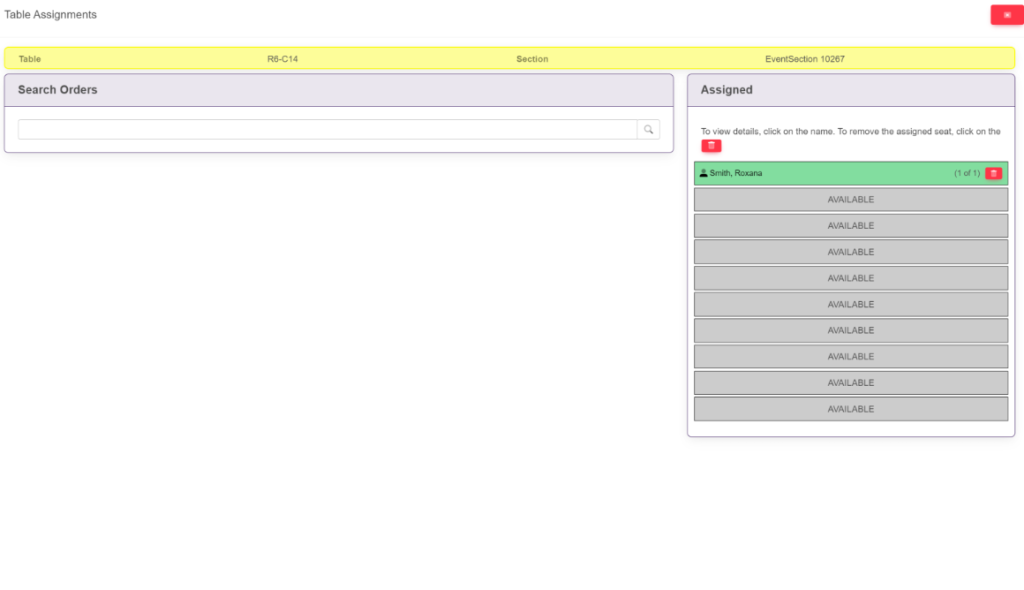The image size is (1024, 590).
Task: Close the Table Assignments window with red button
Action: [1006, 15]
